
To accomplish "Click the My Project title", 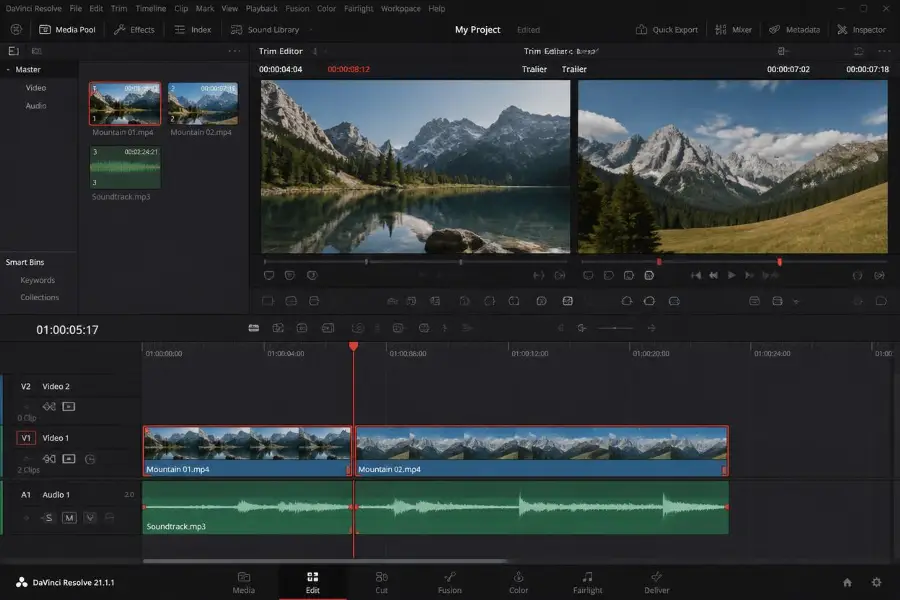I will [x=478, y=29].
